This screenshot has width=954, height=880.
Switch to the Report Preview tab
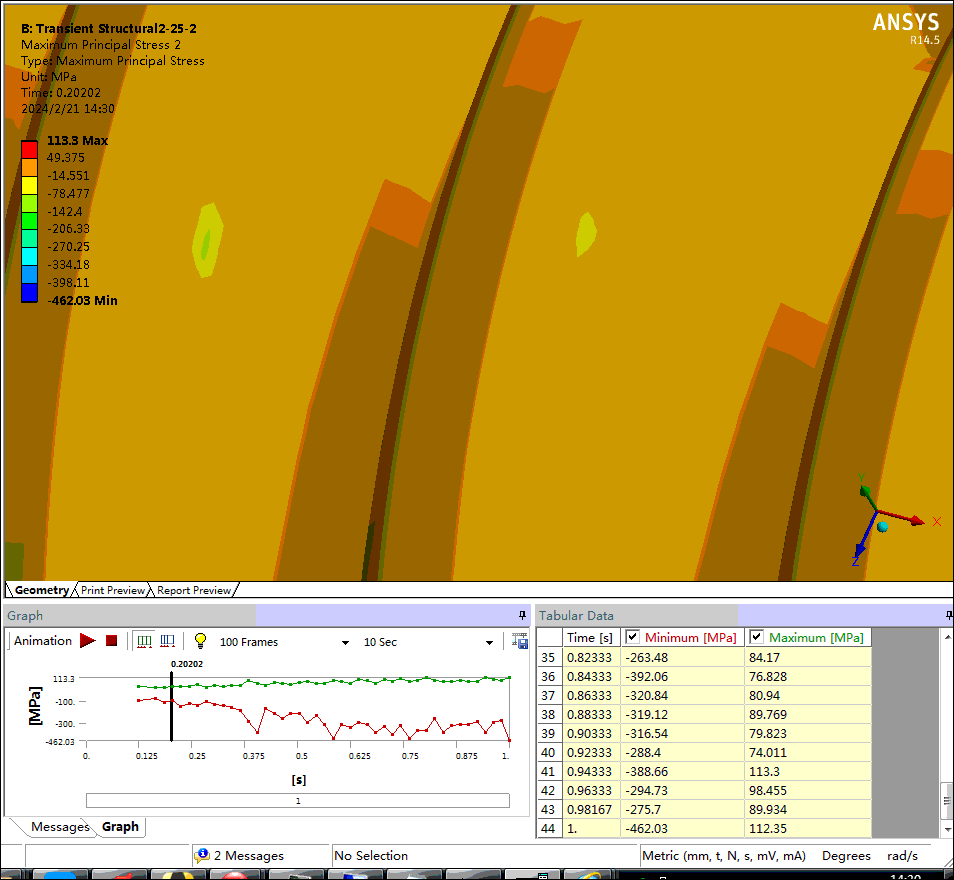pos(194,590)
